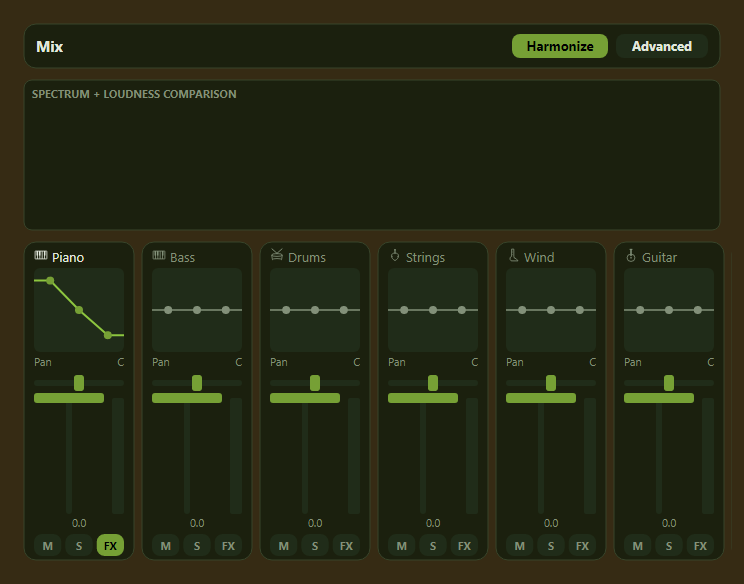744x584 pixels.
Task: Mute the Drums channel
Action: coord(284,546)
